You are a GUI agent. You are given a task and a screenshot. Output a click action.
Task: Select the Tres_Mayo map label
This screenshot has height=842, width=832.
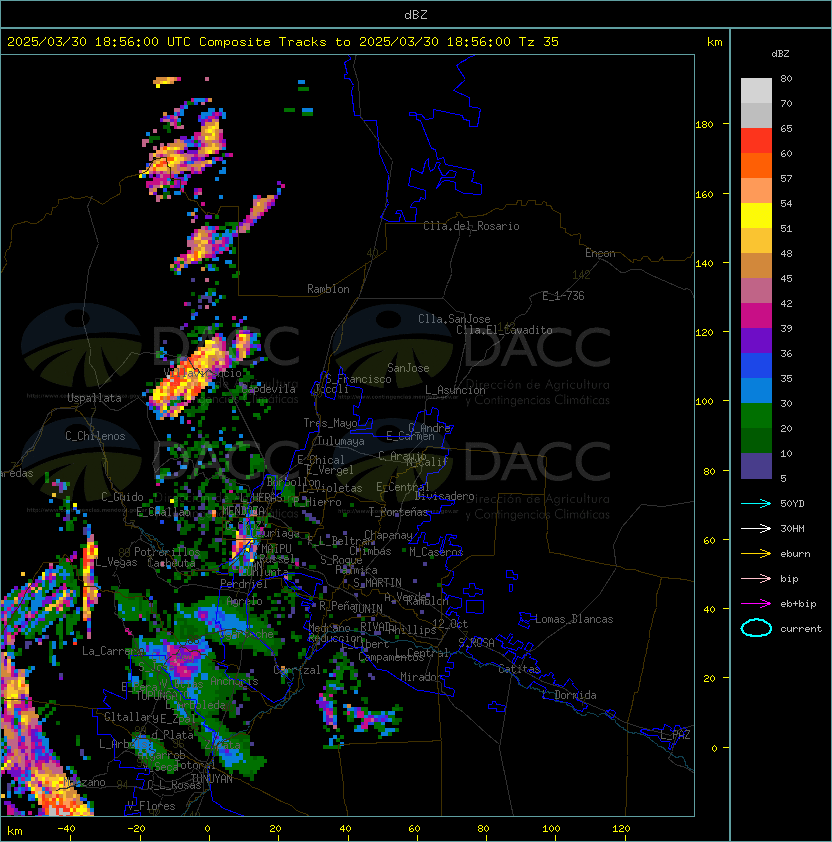pyautogui.click(x=330, y=423)
